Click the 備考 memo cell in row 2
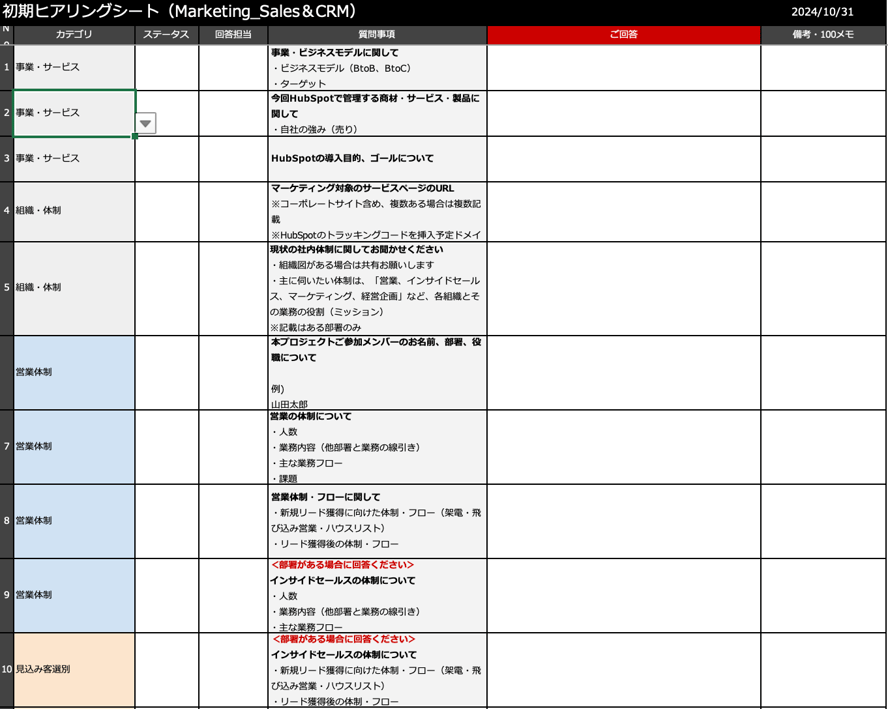This screenshot has height=709, width=888. (x=823, y=113)
